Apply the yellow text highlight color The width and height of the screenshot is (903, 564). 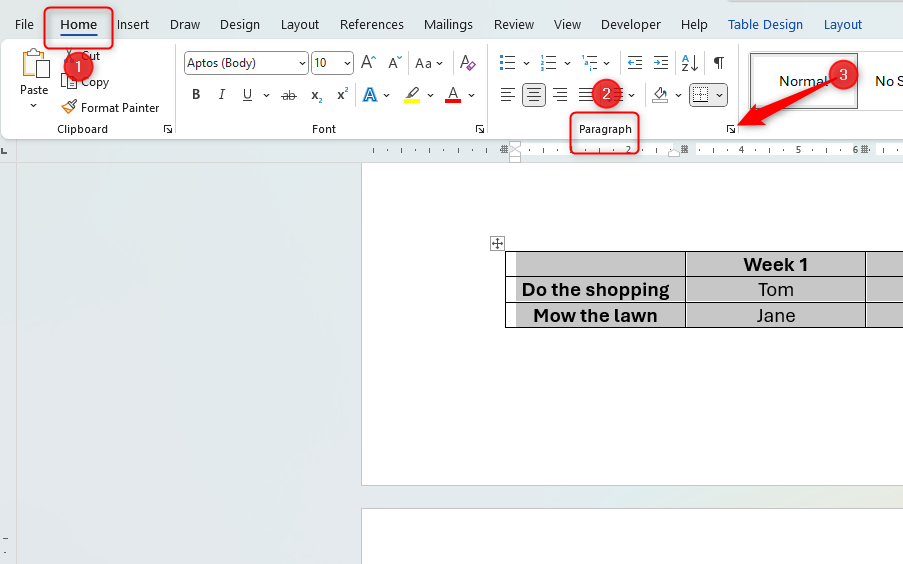(412, 95)
